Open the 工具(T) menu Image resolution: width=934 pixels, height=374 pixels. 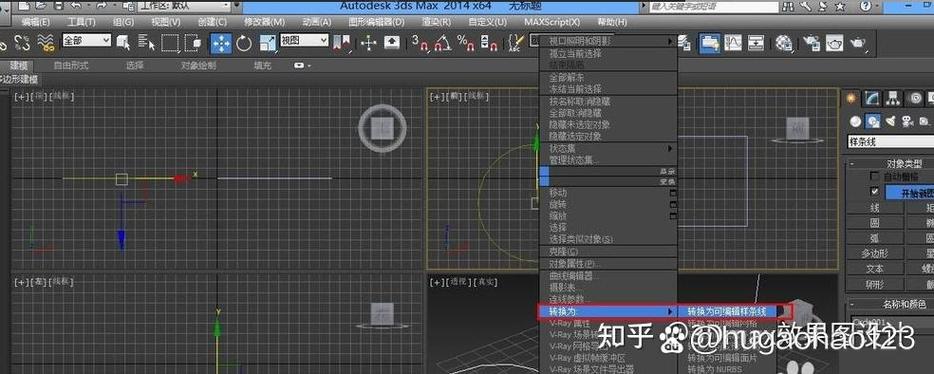pos(81,22)
